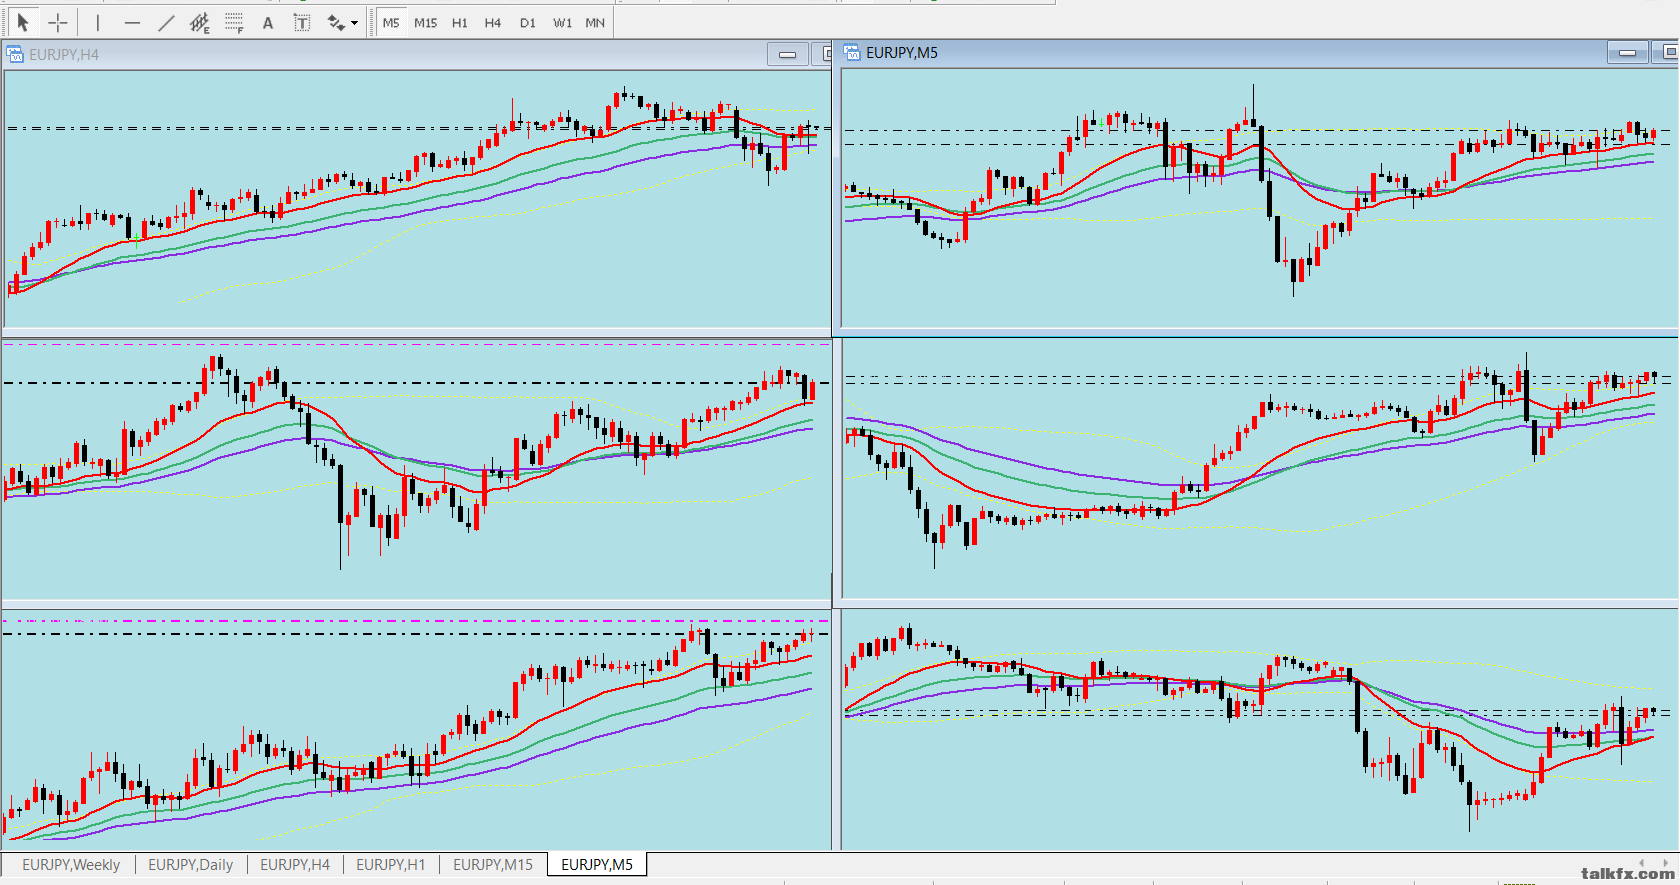Switch to the EURJPY,H4 bottom tab
The width and height of the screenshot is (1680, 885).
tap(295, 864)
